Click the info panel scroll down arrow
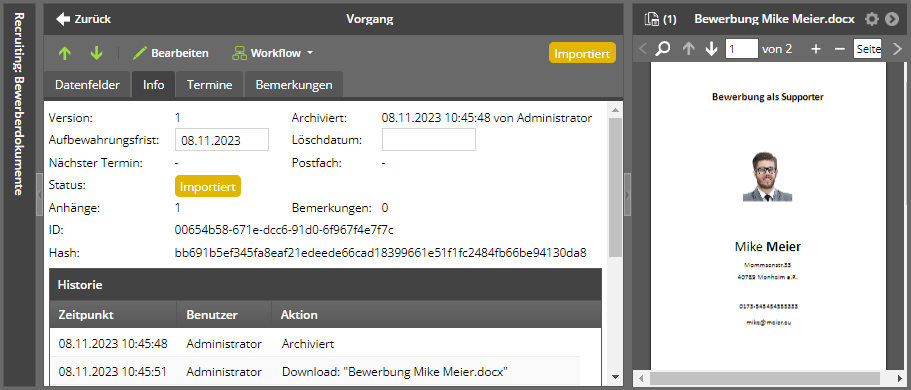Screen dimensions: 911x390 pos(615,377)
